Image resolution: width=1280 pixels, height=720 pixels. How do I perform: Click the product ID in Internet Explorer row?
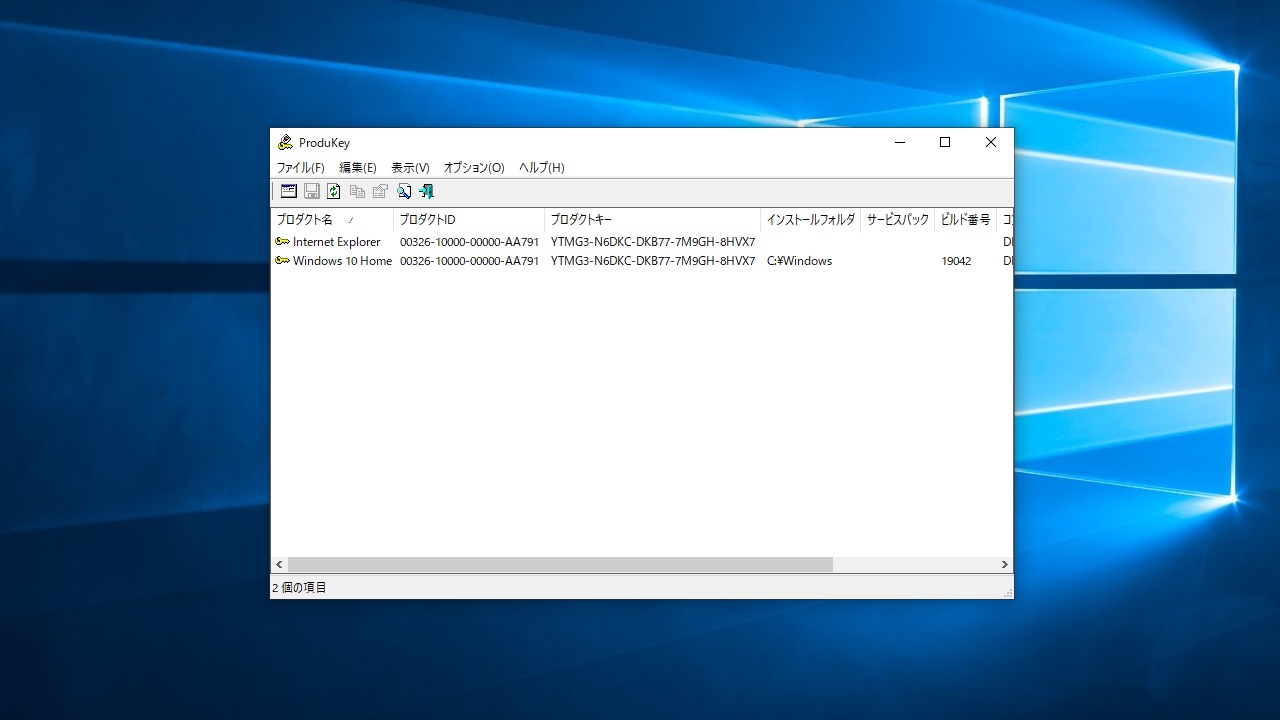pos(469,242)
